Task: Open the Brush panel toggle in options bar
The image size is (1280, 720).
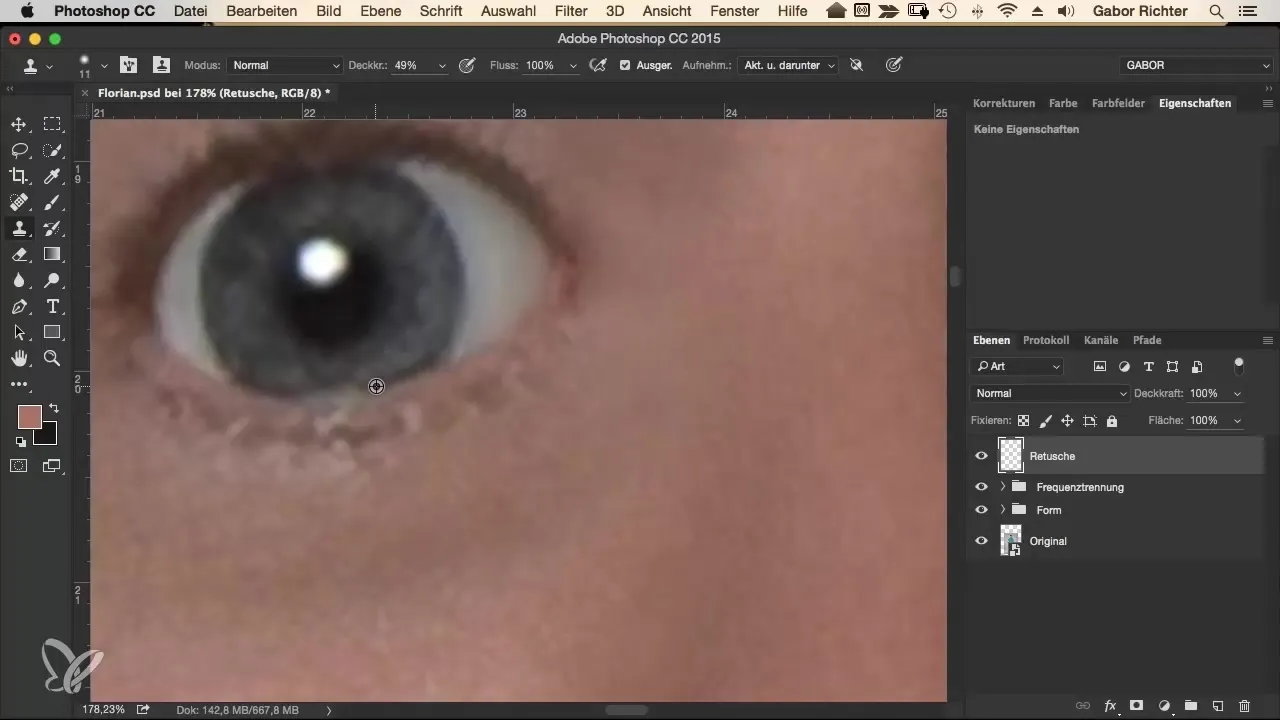Action: [x=128, y=65]
